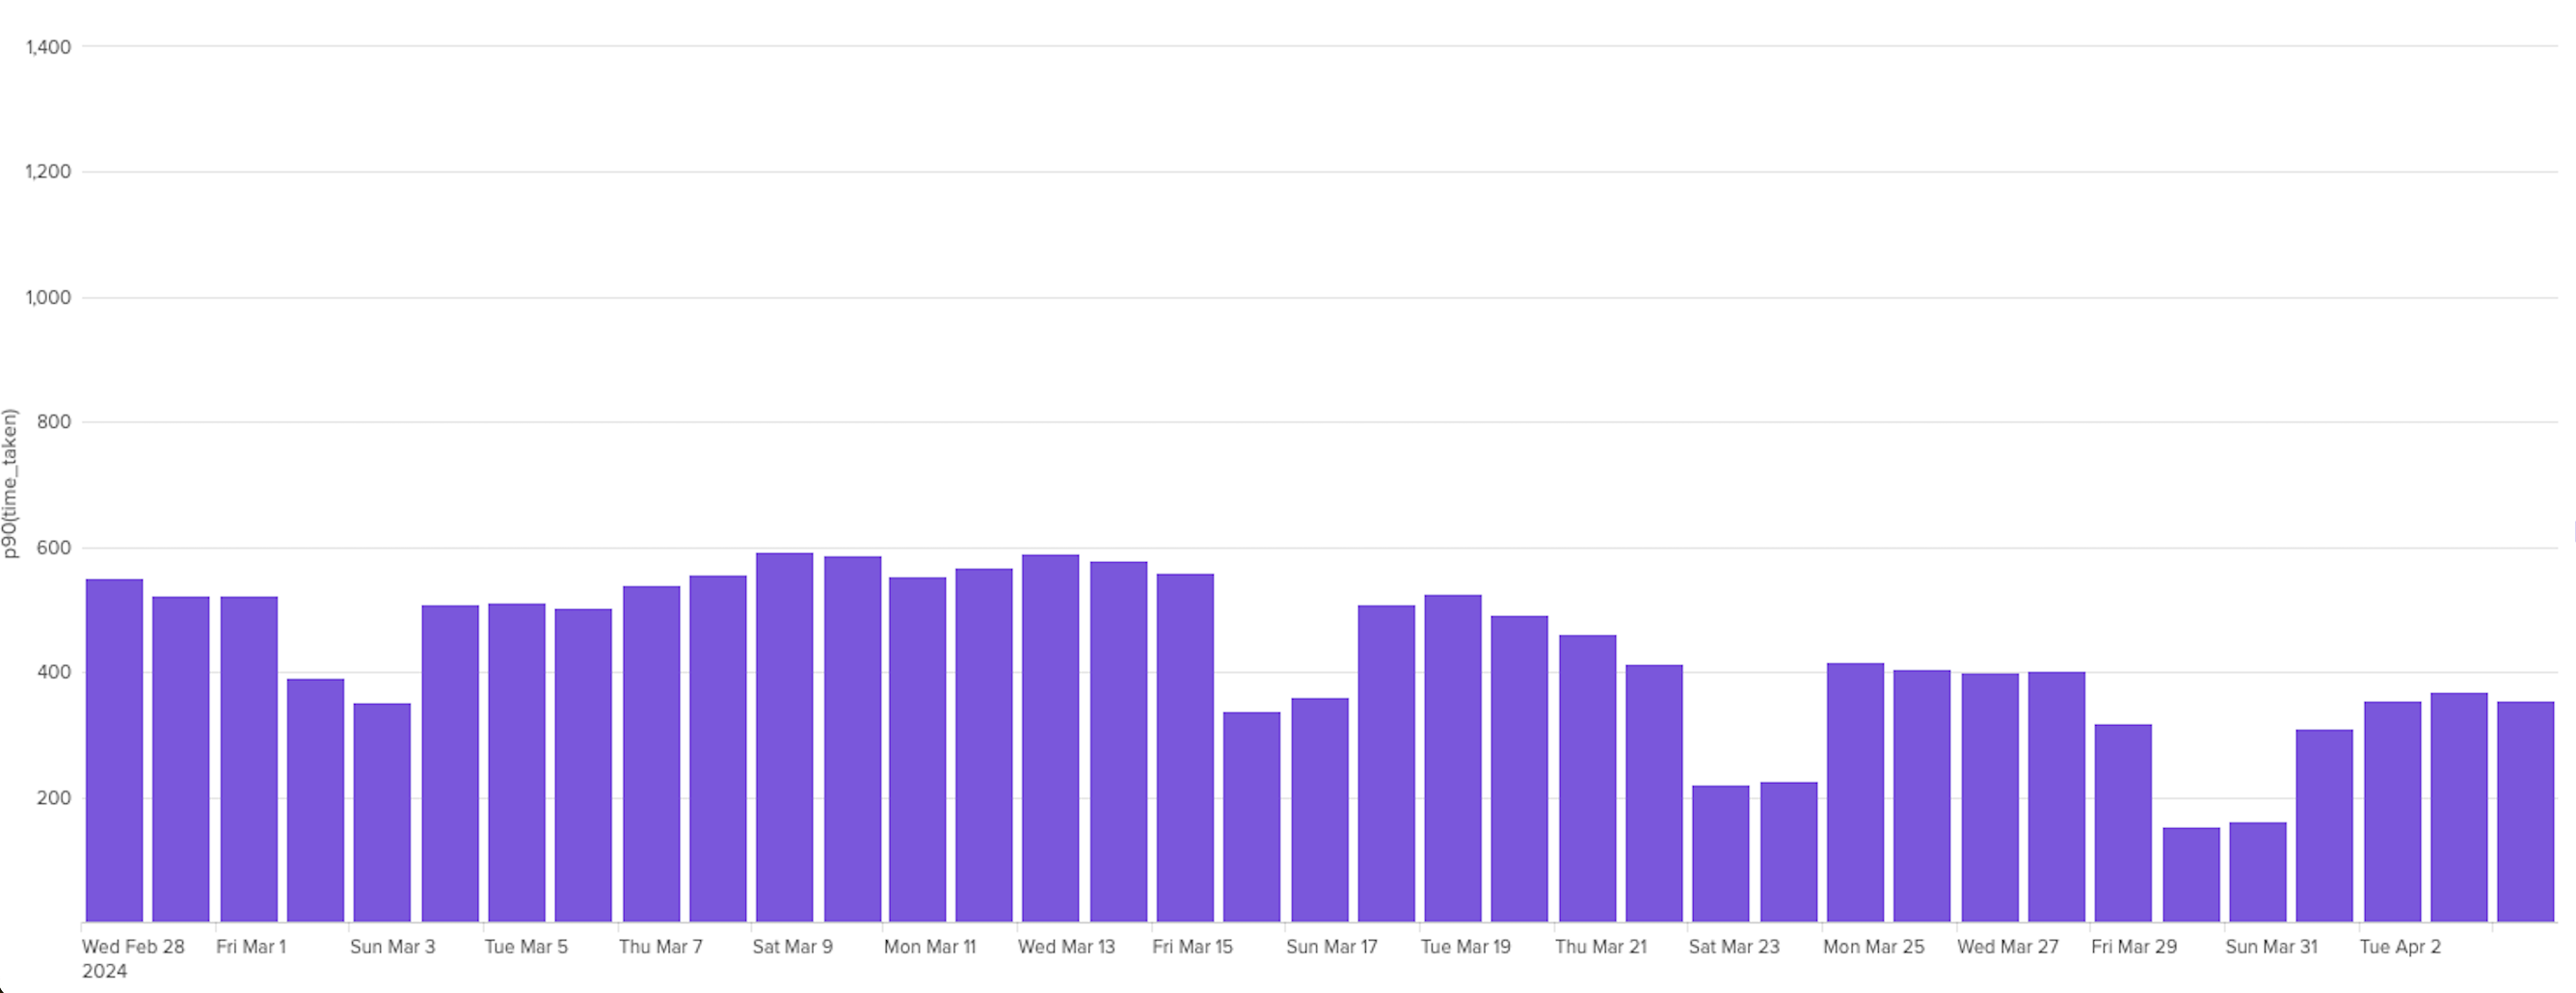Click the 1,200 y-axis label
Screen dimensions: 2576x993
(x=48, y=172)
